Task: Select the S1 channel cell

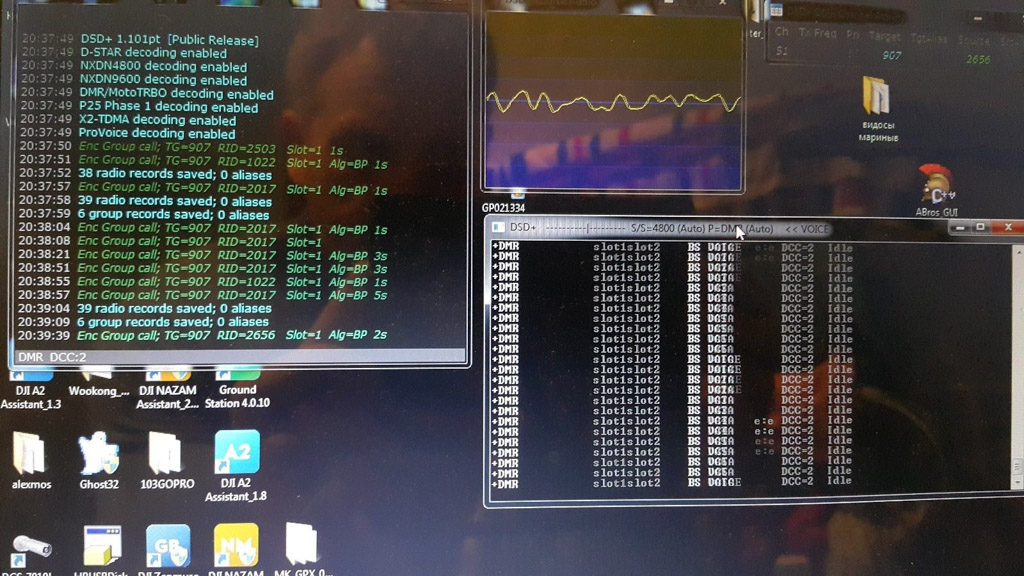Action: 782,51
